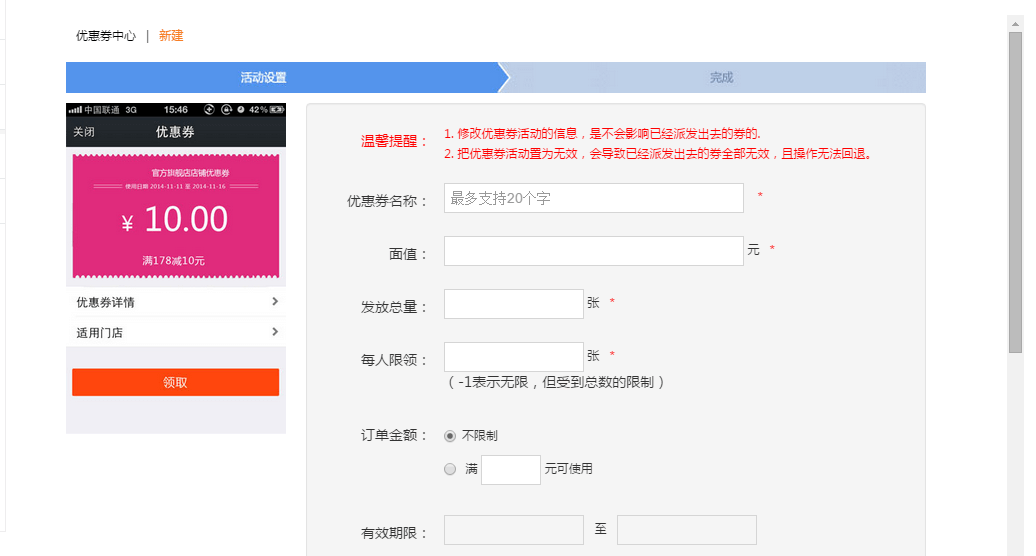Focus the 面值 amount input field
1036x556 pixels.
click(x=593, y=251)
